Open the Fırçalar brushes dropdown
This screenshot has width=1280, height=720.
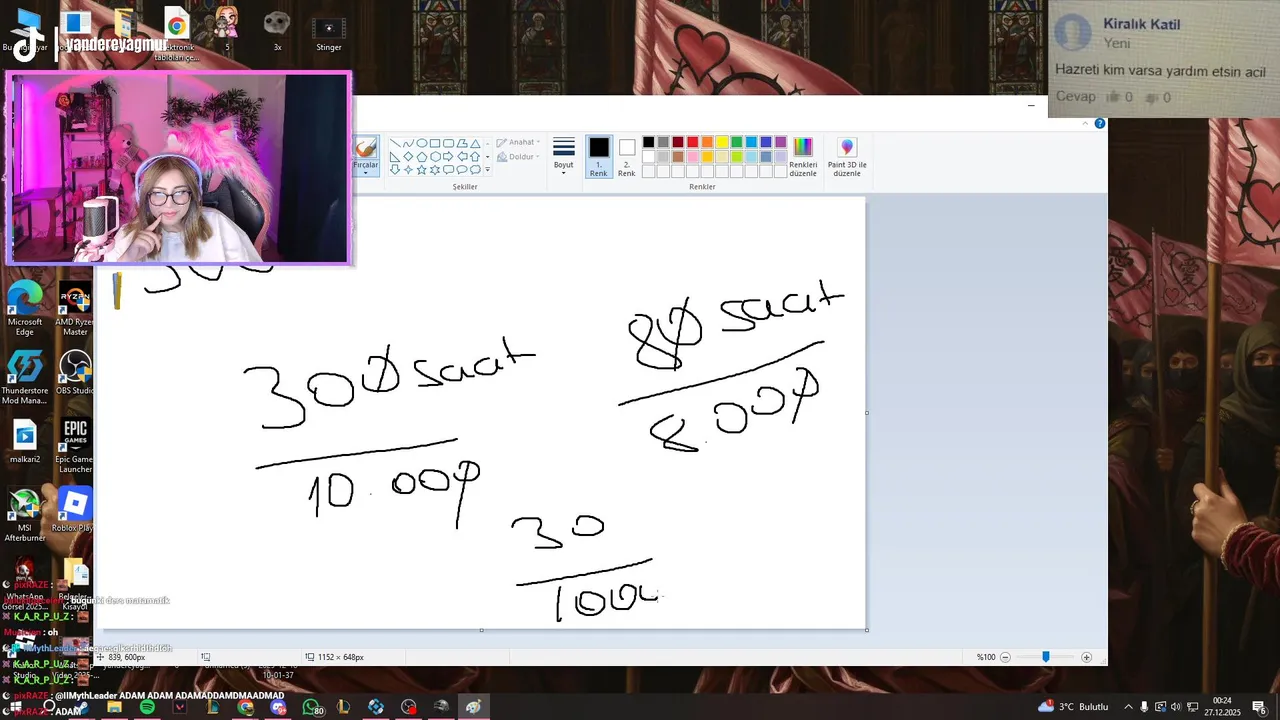coord(365,168)
